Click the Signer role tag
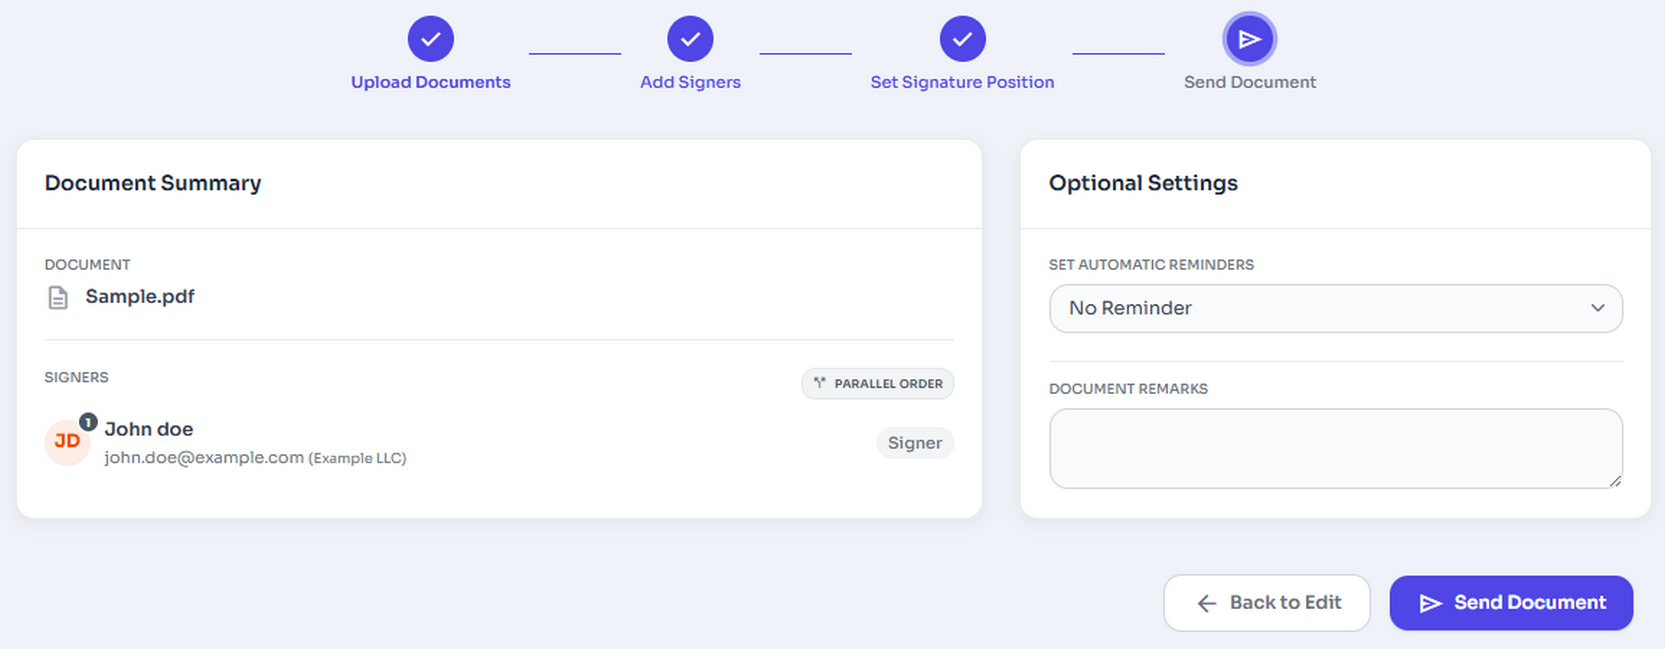 tap(915, 443)
